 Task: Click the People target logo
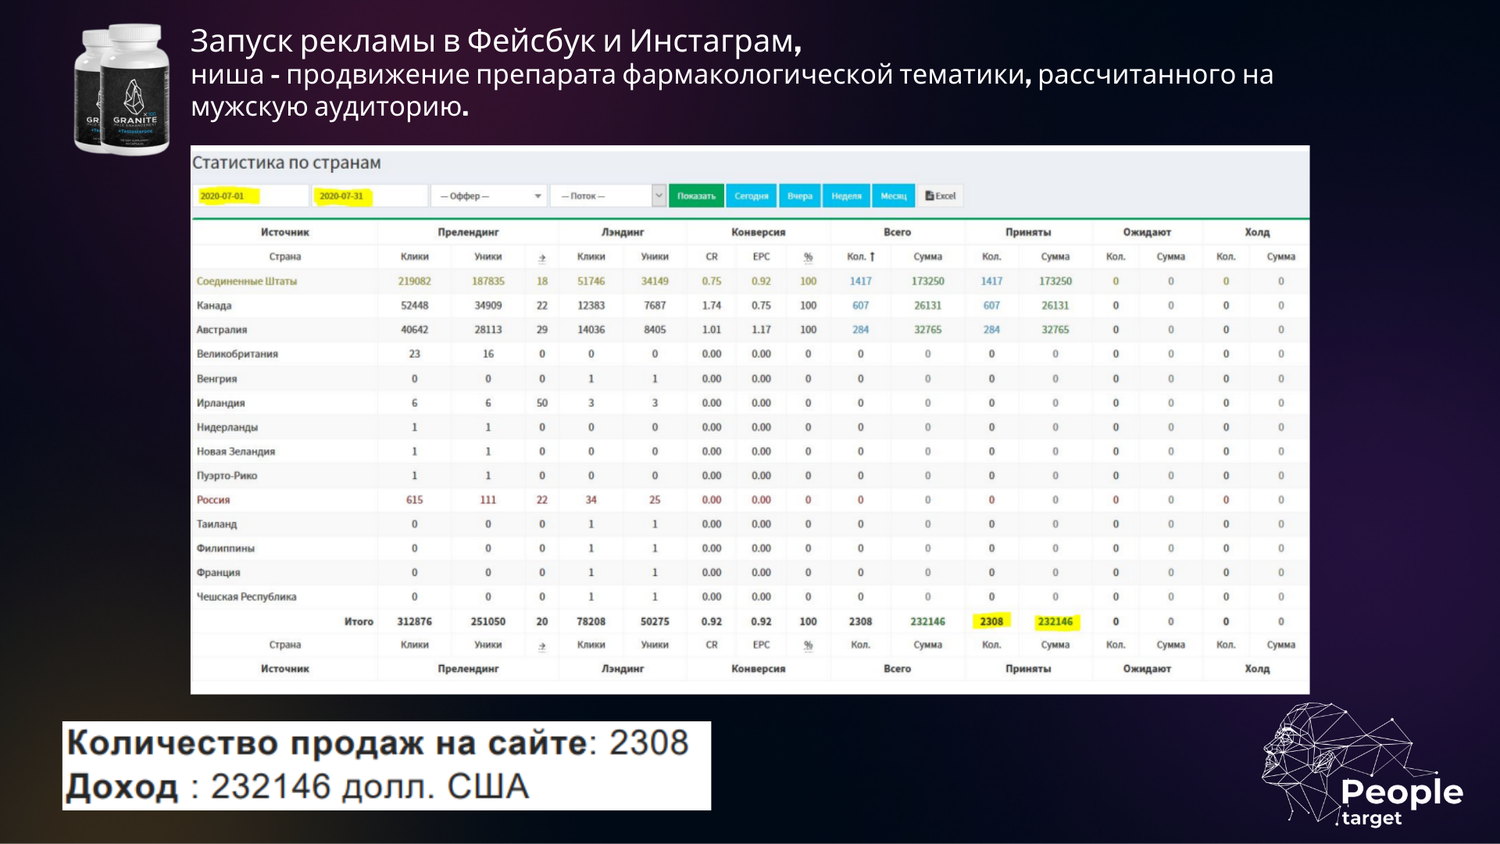[x=1362, y=764]
